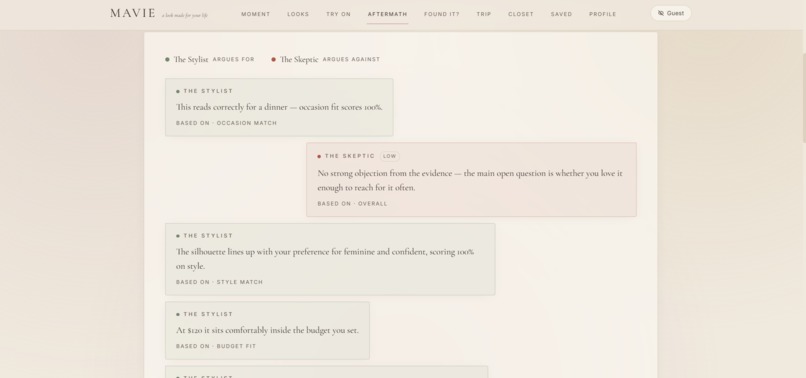Click the Guest account button
This screenshot has height=378, width=806.
[x=671, y=13]
